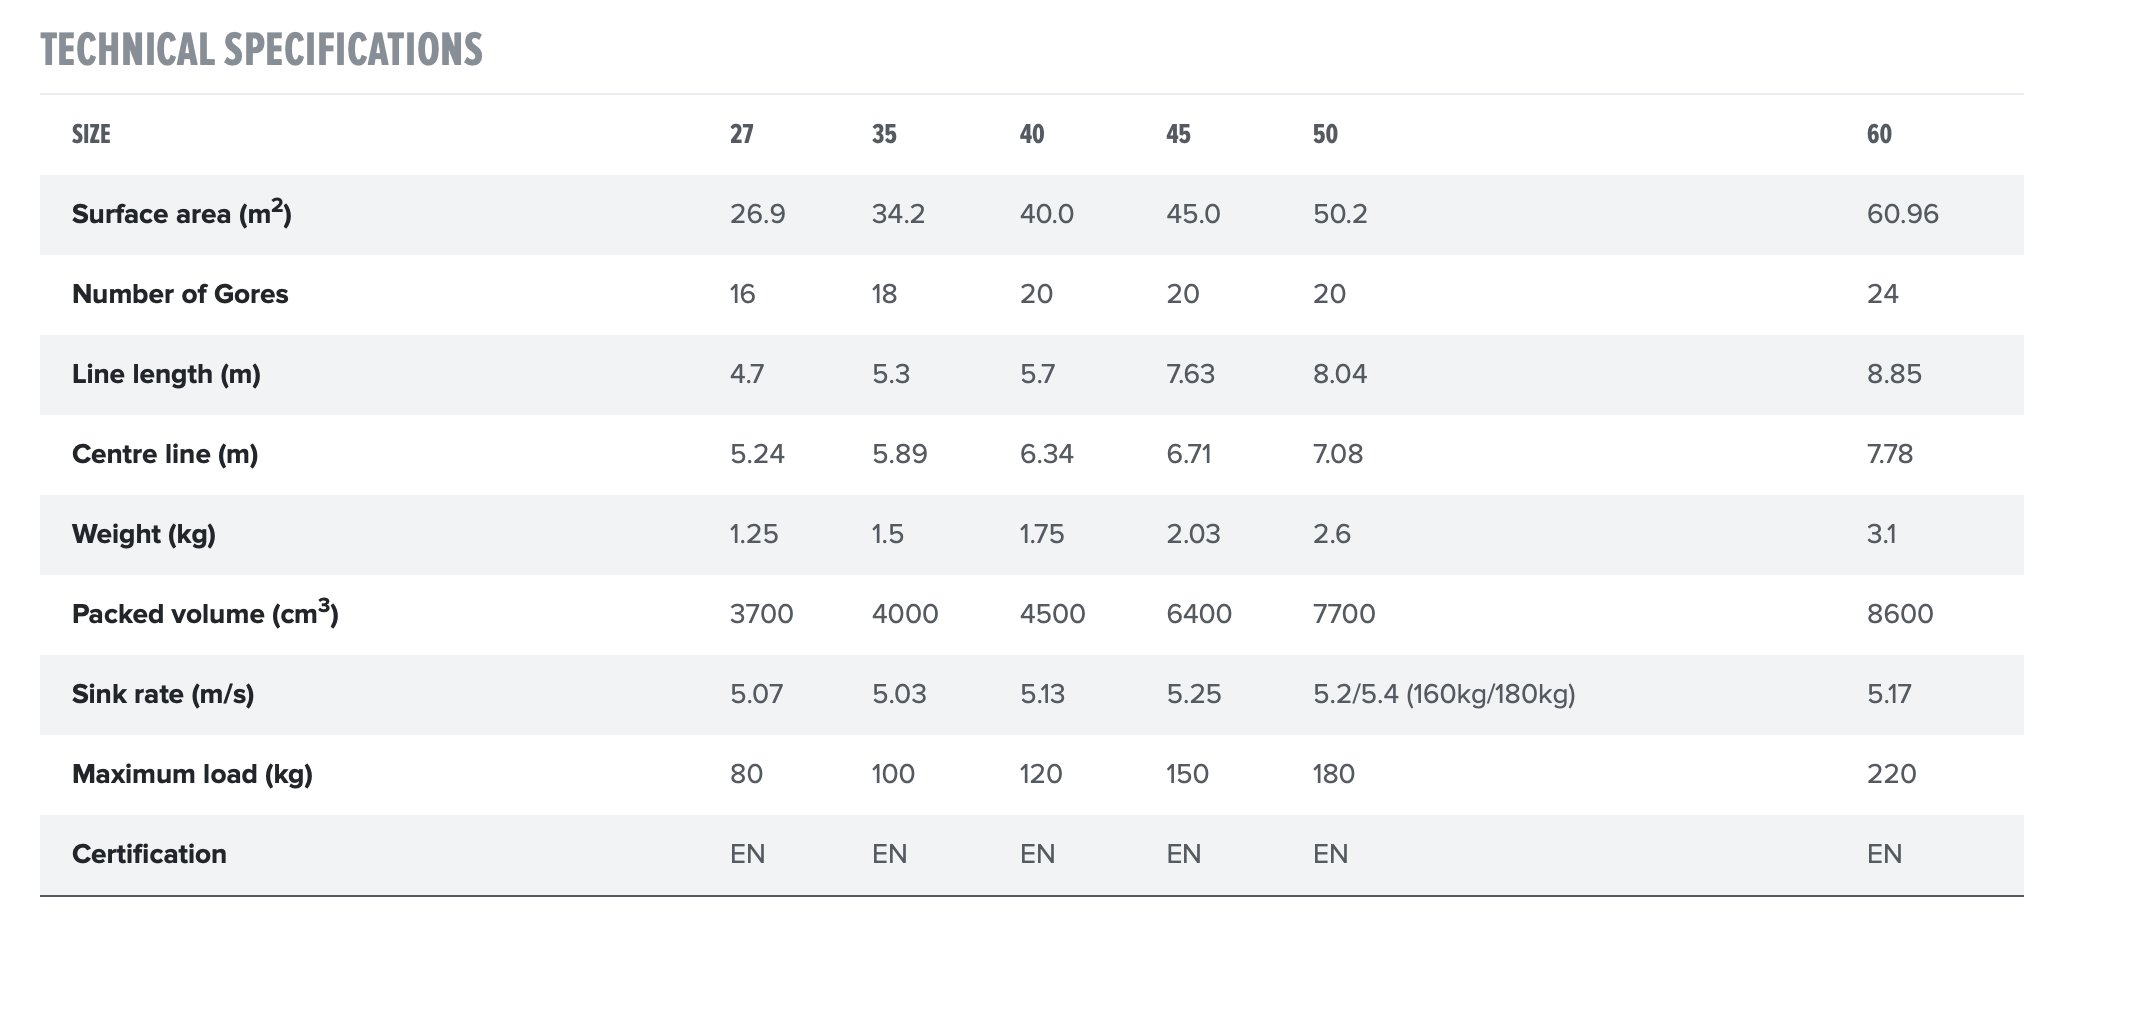This screenshot has width=2150, height=1022.
Task: Select the size 60 column header
Action: (1879, 134)
